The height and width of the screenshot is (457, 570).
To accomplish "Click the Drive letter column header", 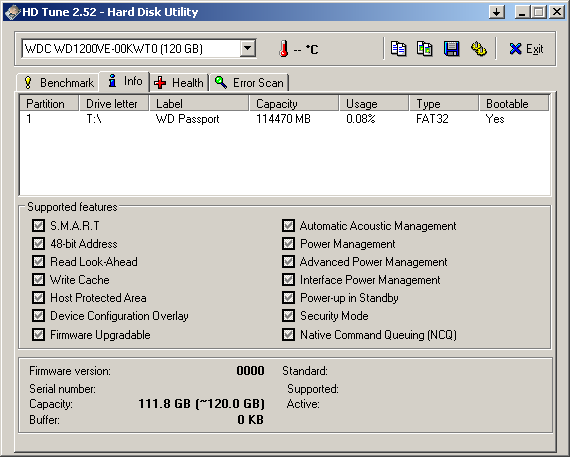I will (x=114, y=104).
